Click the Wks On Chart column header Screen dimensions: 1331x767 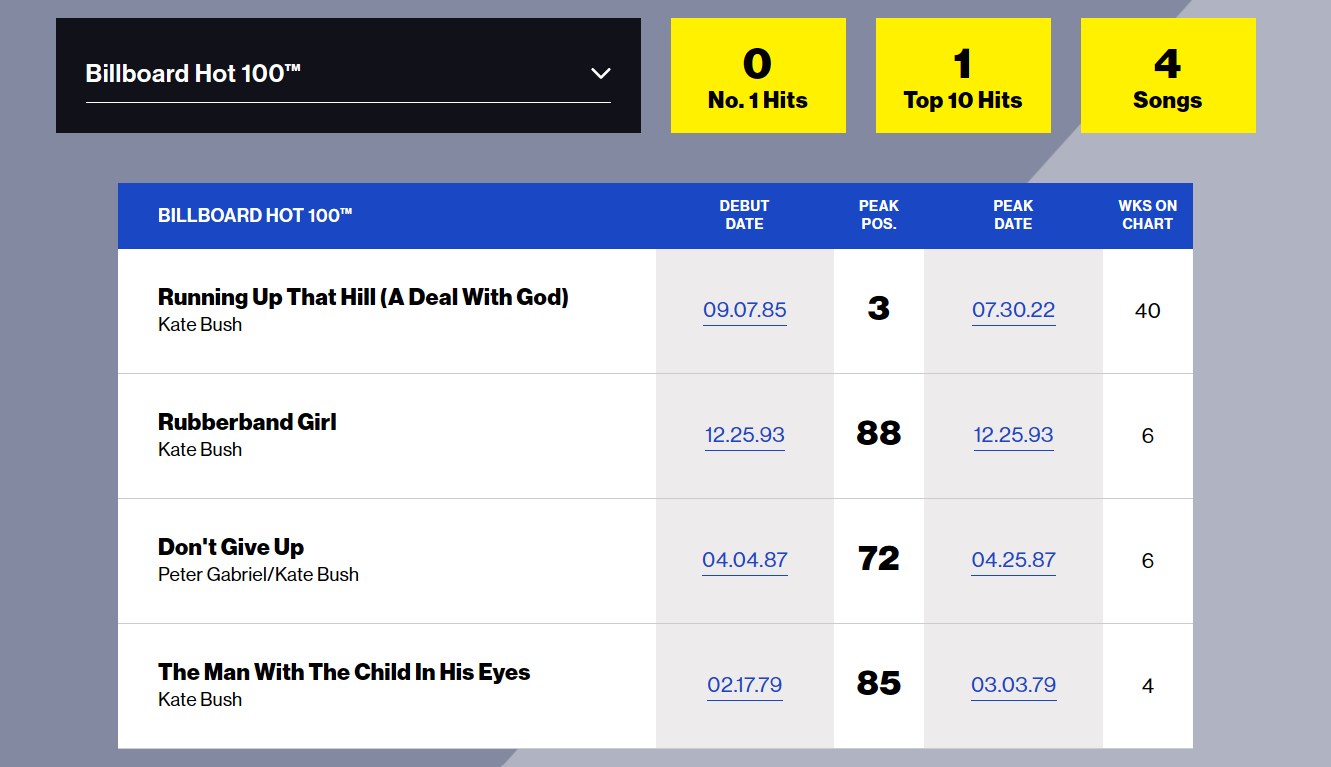pos(1147,215)
